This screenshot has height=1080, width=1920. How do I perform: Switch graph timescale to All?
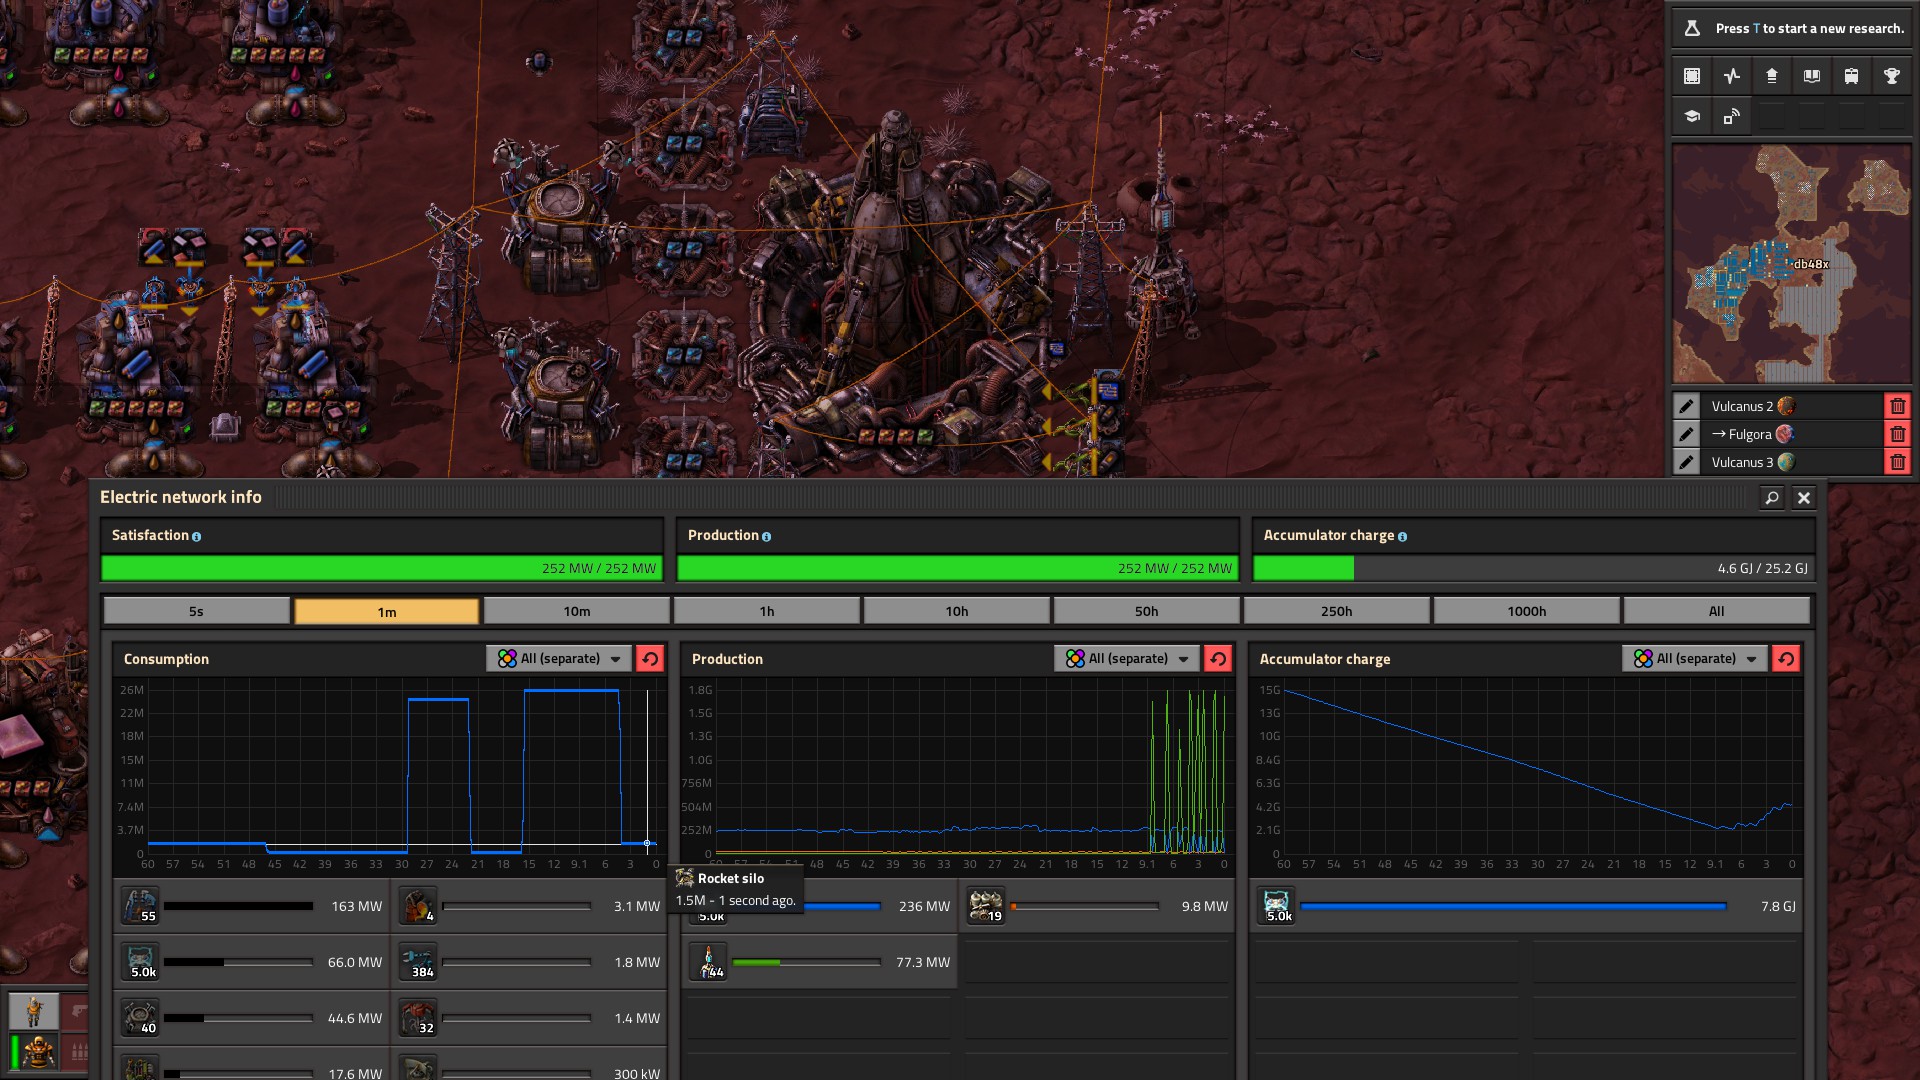[x=1716, y=611]
